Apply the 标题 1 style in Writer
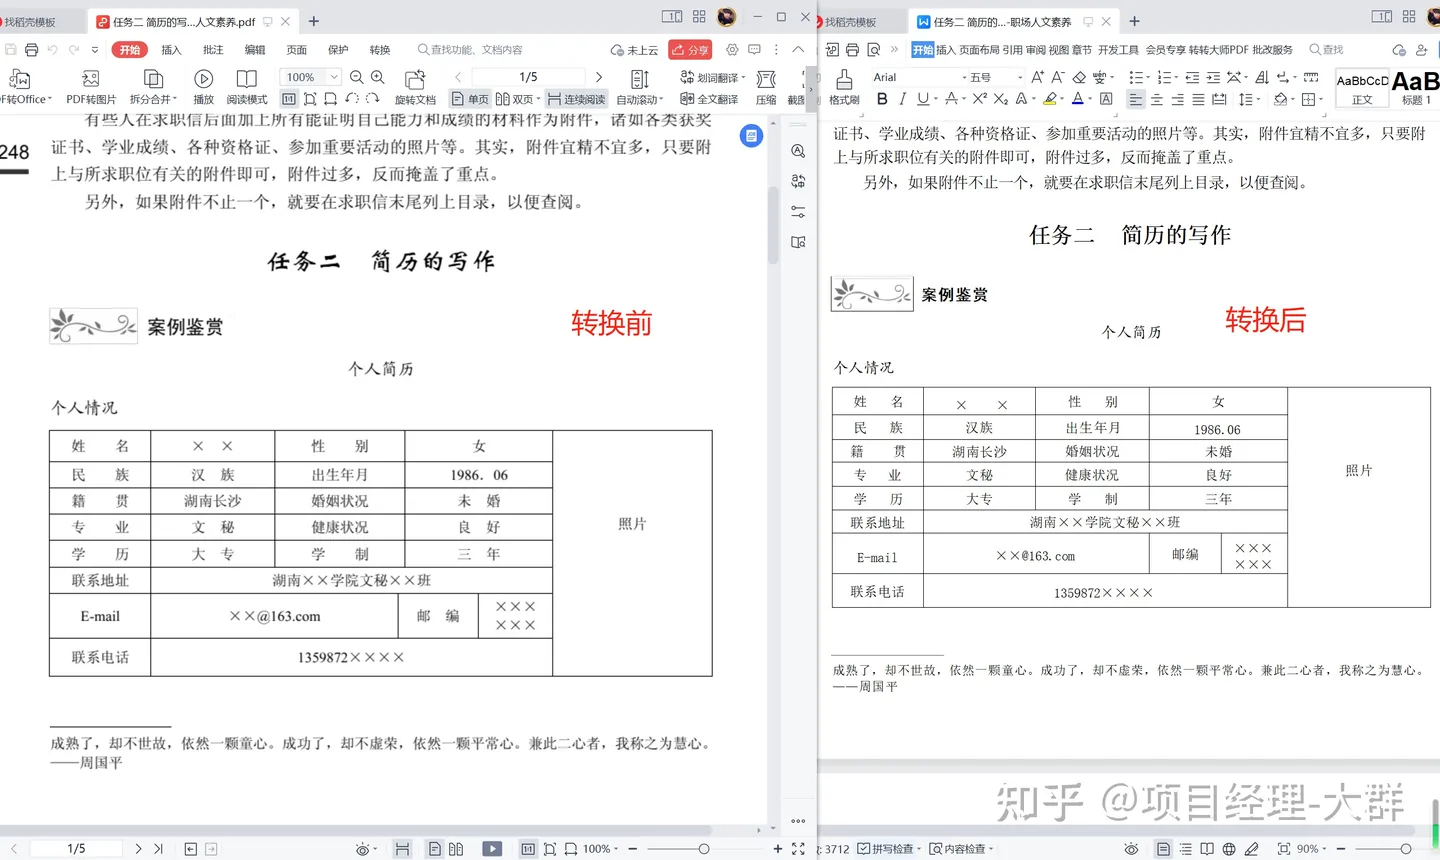 pyautogui.click(x=1416, y=87)
